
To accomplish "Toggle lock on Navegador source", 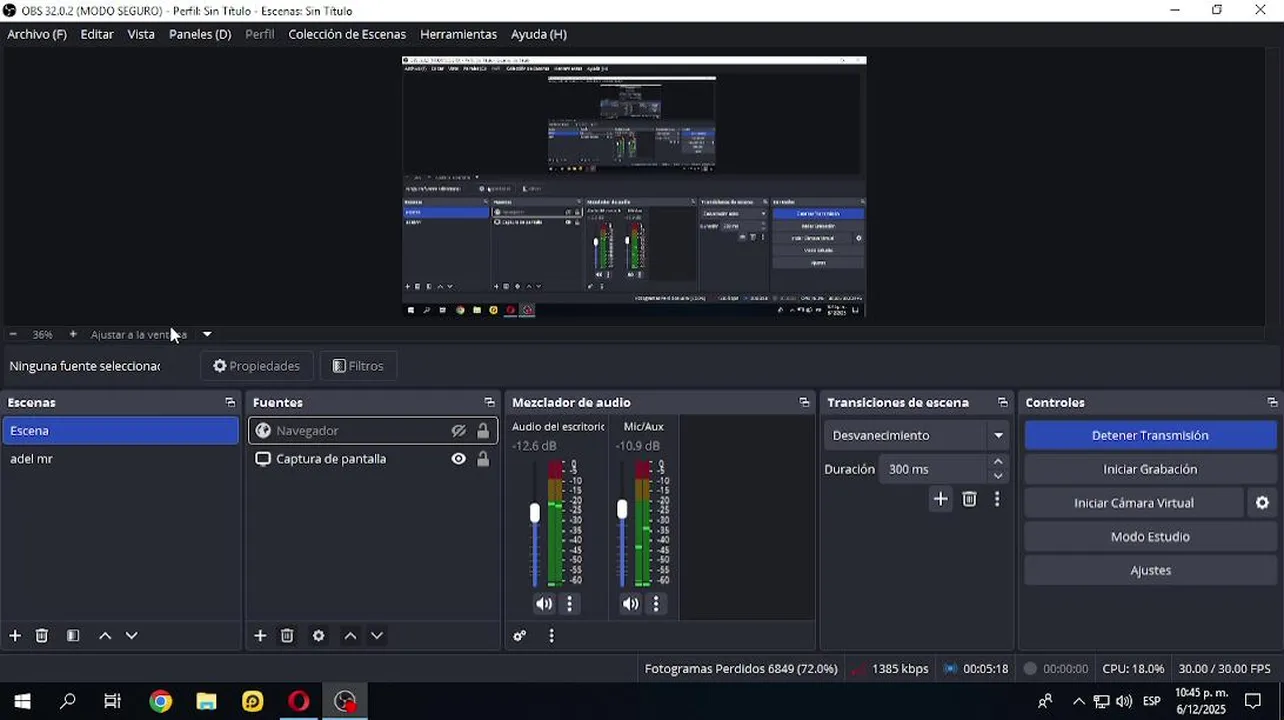I will (483, 431).
